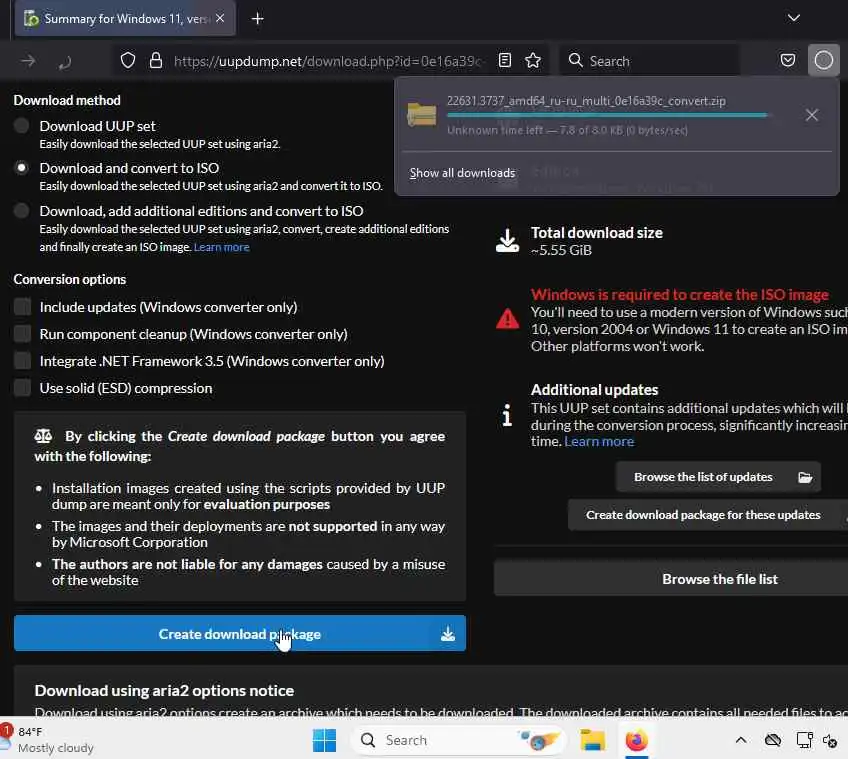
Task: Toggle Use solid (ESD) compression checkbox
Action: pyautogui.click(x=22, y=388)
